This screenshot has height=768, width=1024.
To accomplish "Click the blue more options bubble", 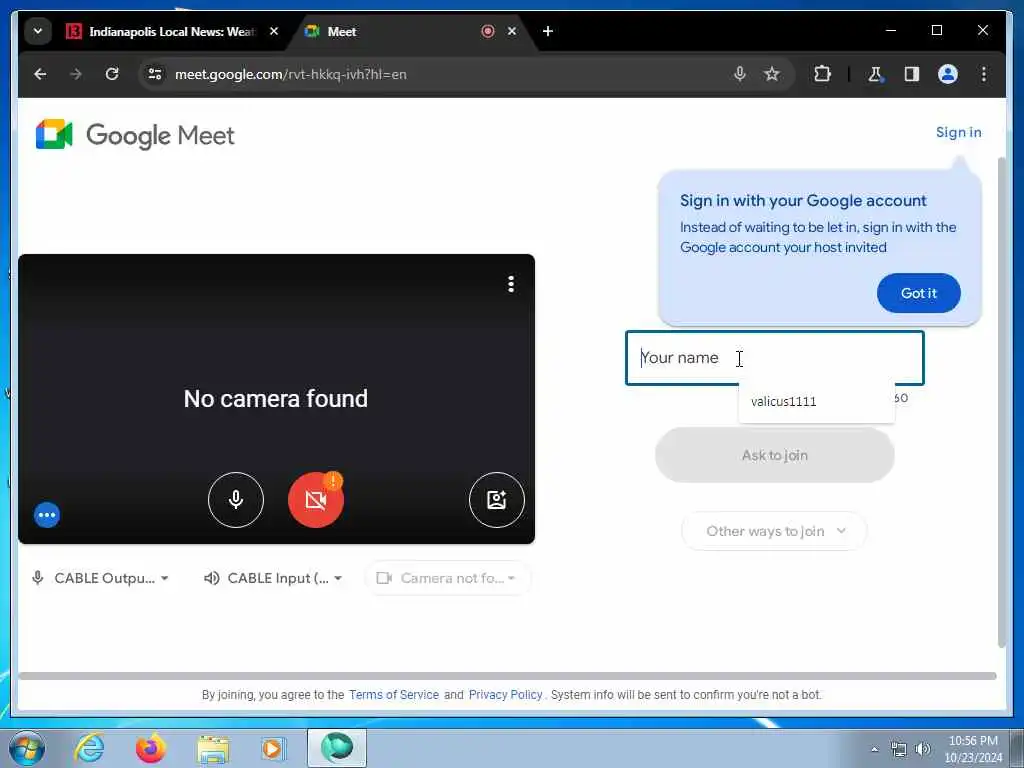I will (47, 515).
